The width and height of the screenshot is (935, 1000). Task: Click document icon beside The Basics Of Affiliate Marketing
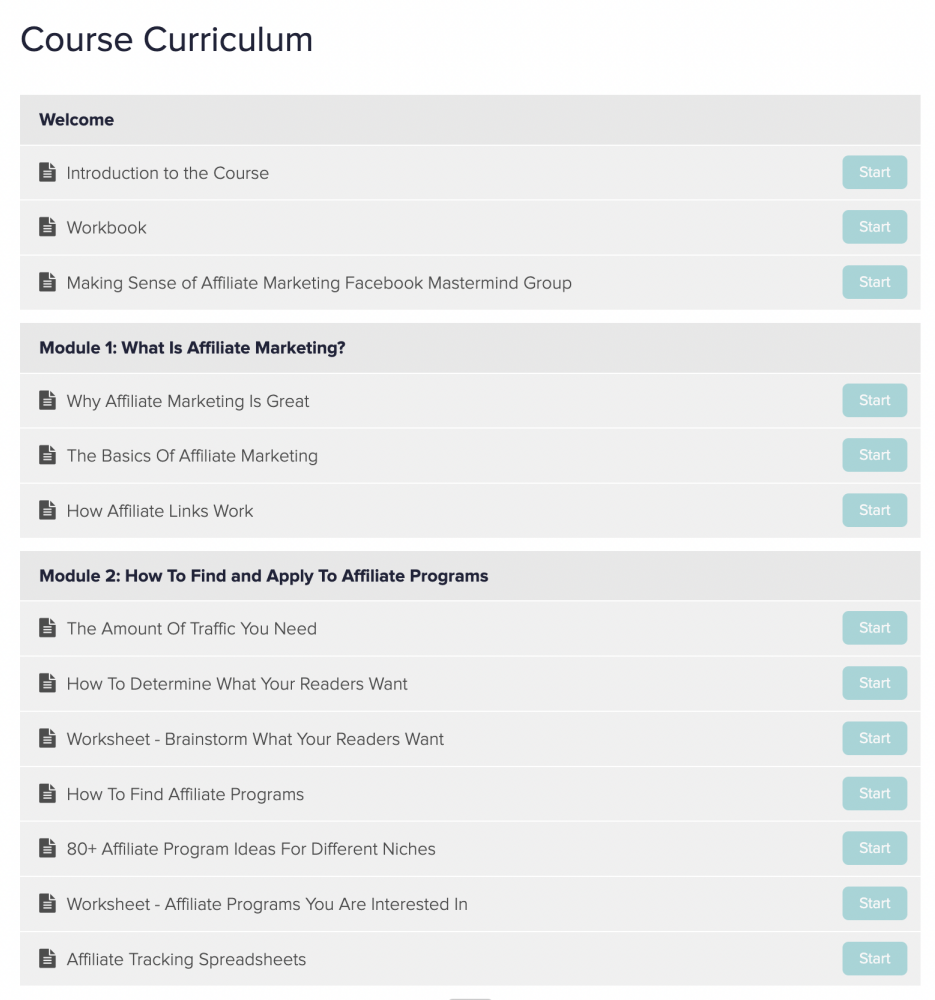pos(47,455)
